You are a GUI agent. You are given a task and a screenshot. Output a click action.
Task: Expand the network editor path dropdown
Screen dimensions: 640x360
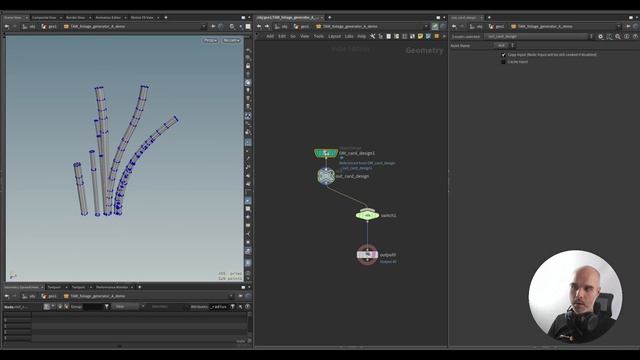[426, 27]
